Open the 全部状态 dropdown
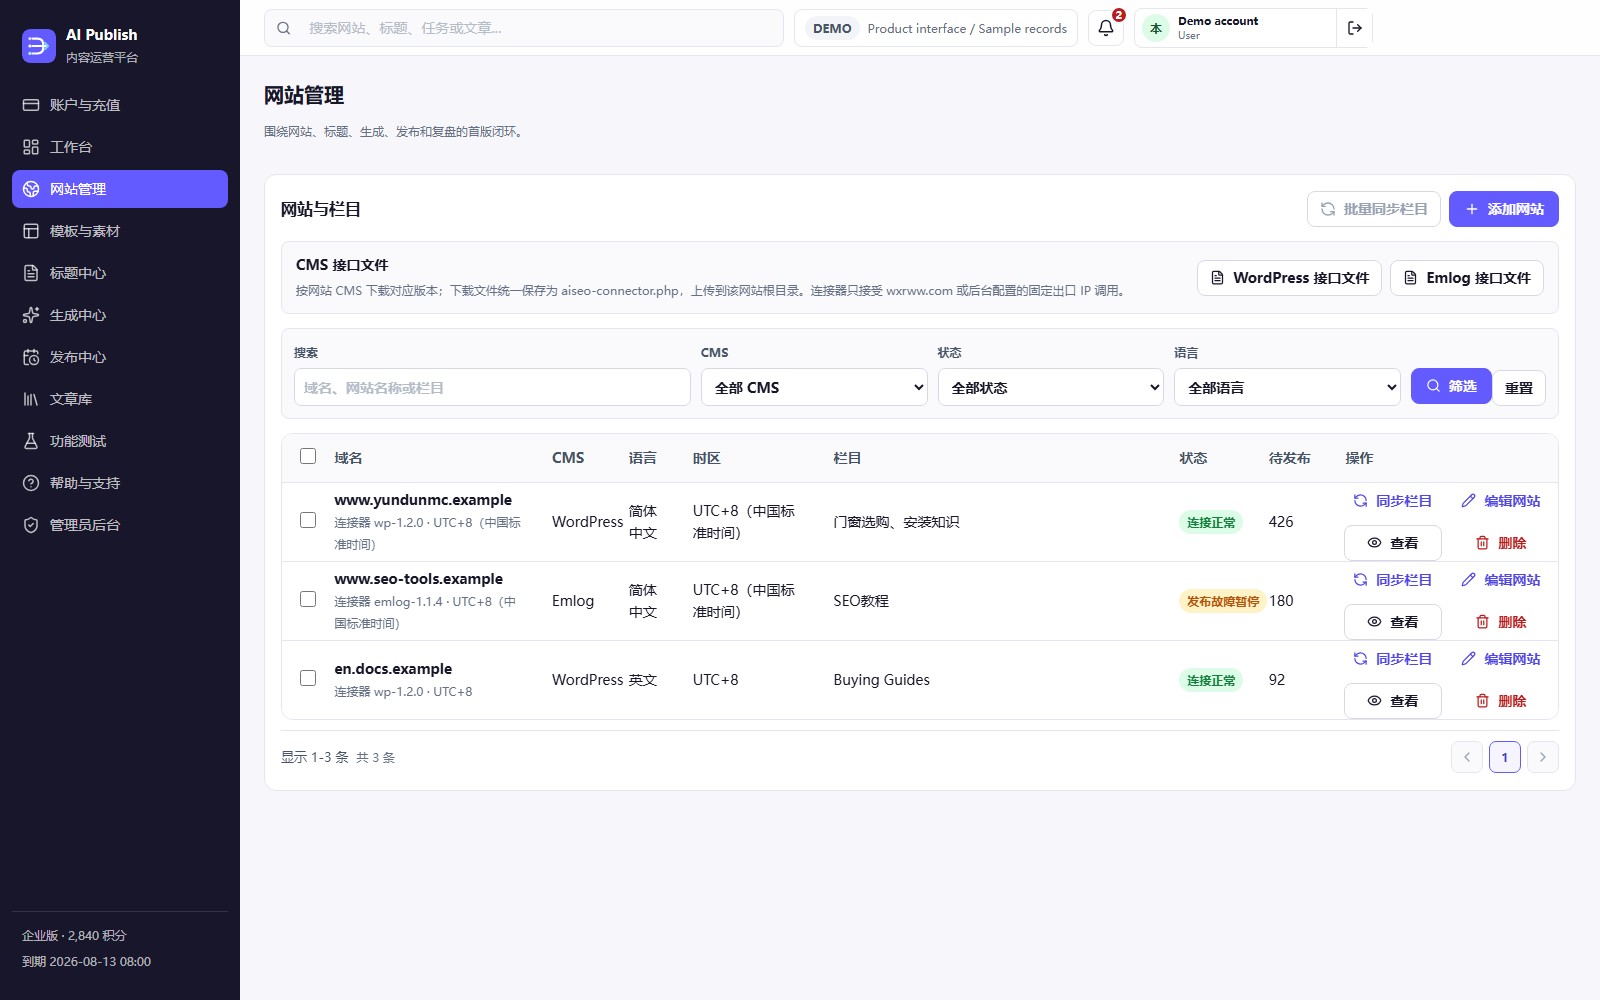This screenshot has width=1600, height=1000. tap(1051, 387)
